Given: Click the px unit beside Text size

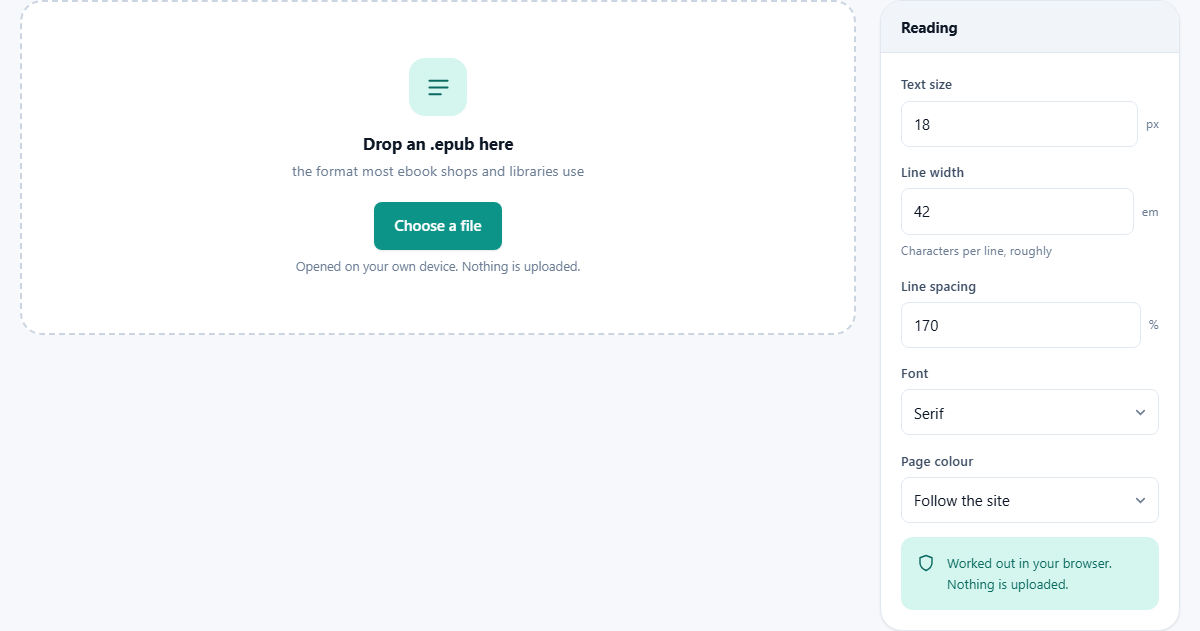Looking at the screenshot, I should (1152, 125).
